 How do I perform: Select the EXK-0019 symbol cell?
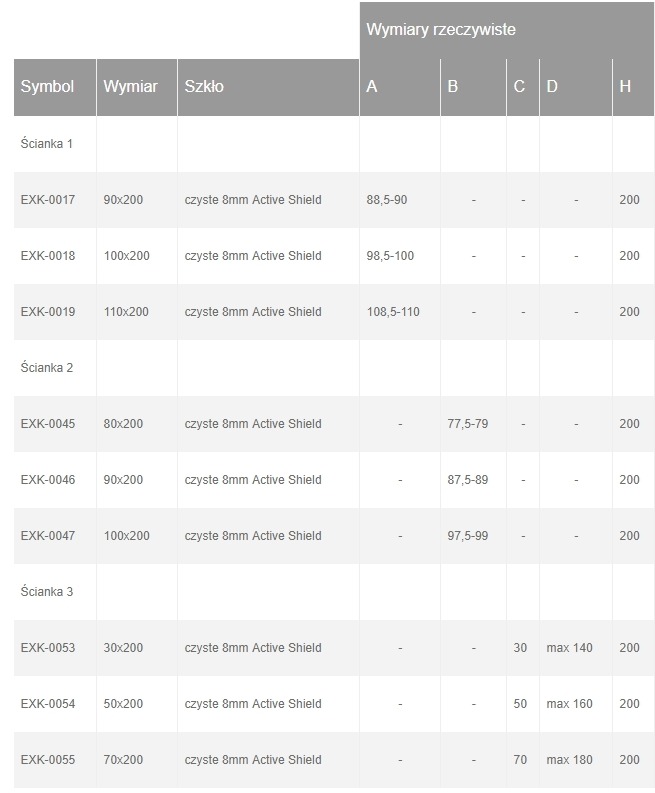click(48, 312)
